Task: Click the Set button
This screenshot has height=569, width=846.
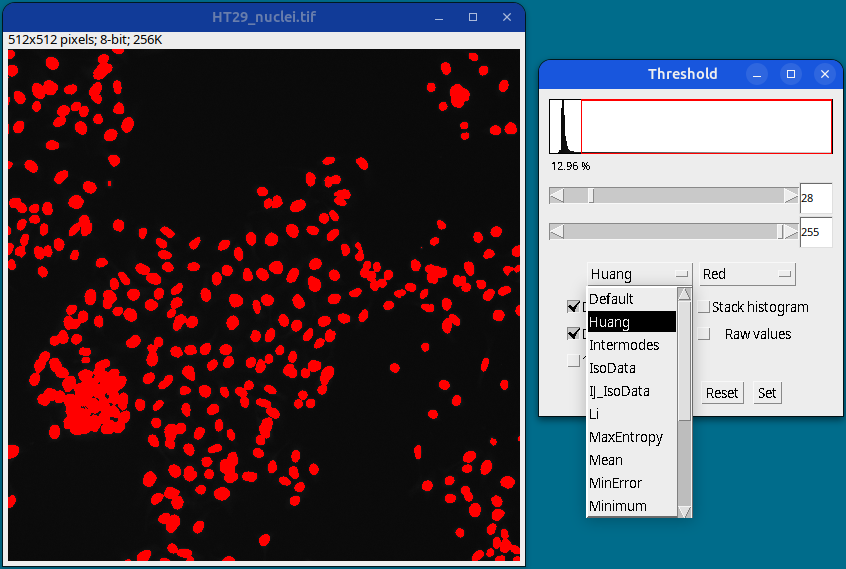Action: click(767, 393)
